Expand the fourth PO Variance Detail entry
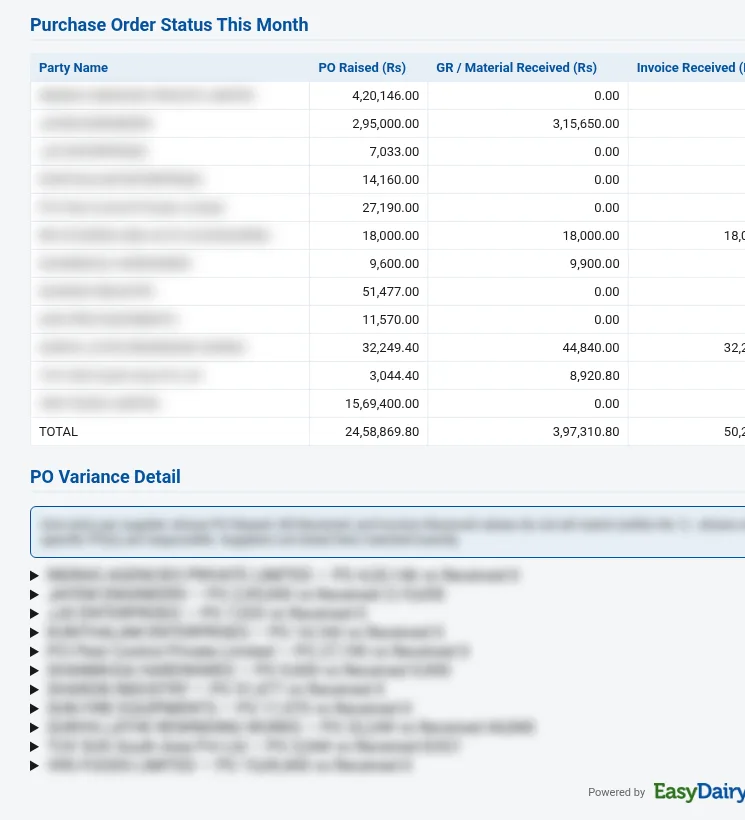The image size is (745, 820). (x=35, y=633)
